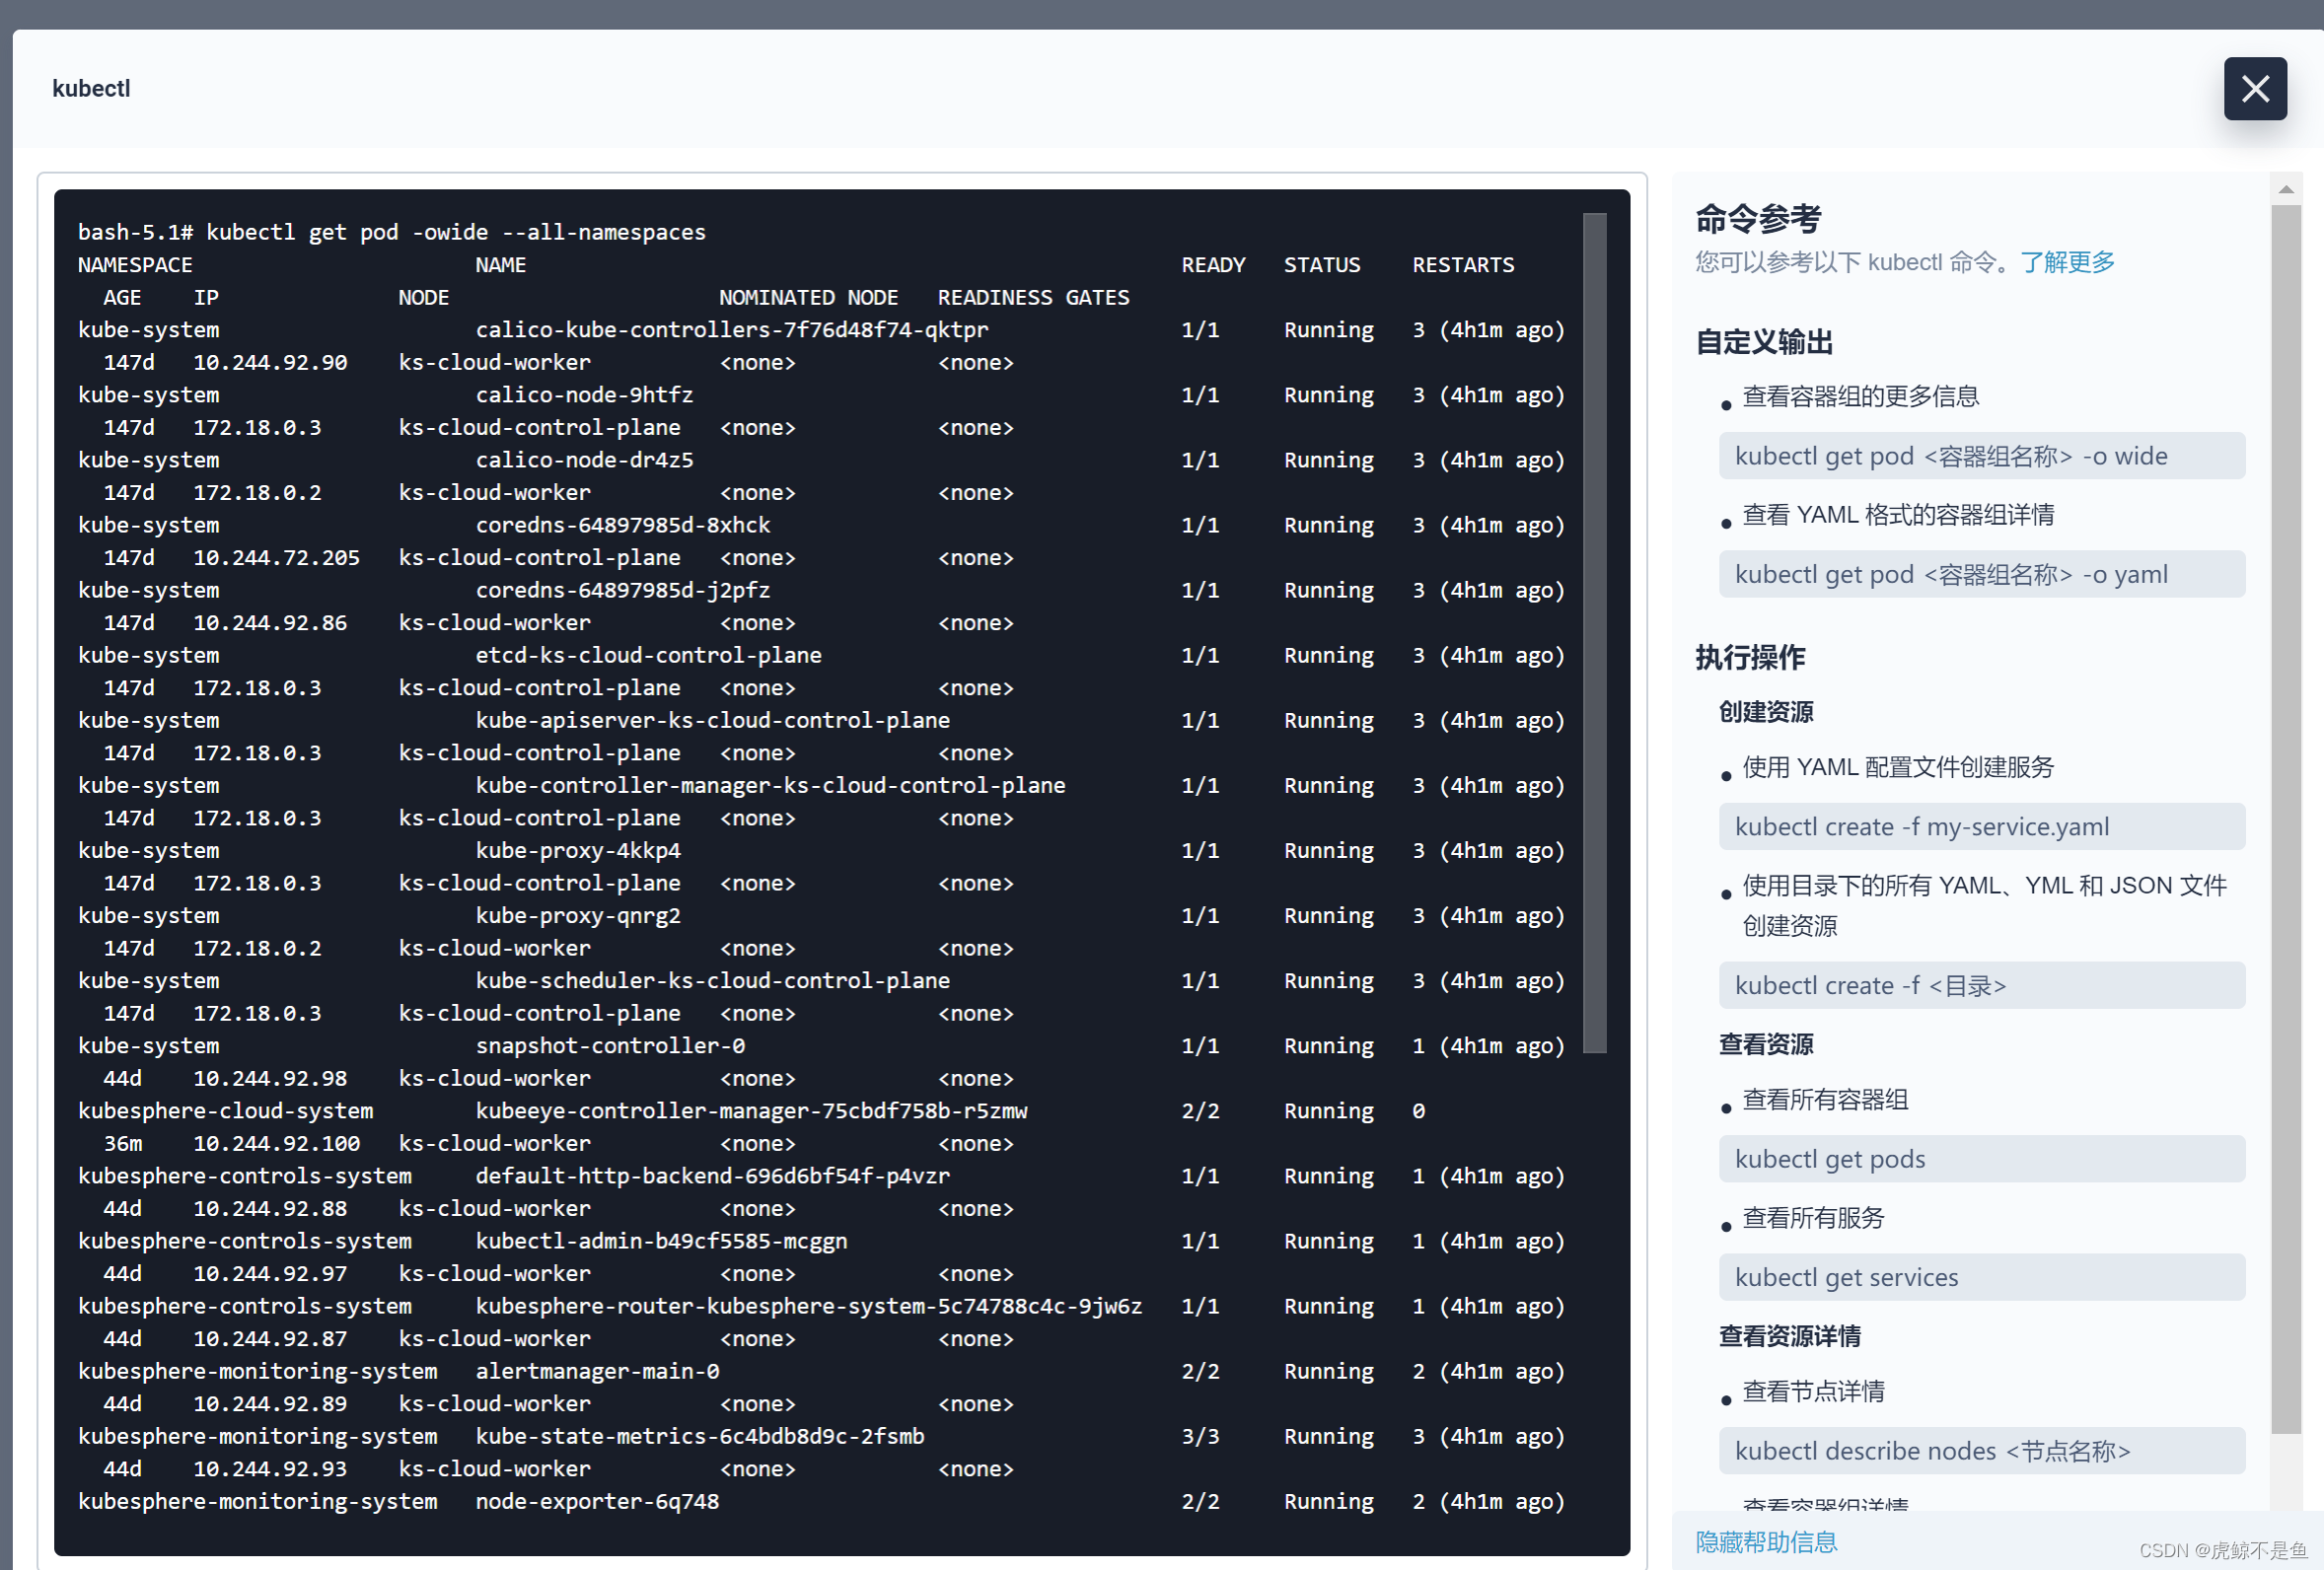This screenshot has width=2324, height=1570.
Task: Click the pod name snapshot-controller-0
Action: pos(610,1045)
